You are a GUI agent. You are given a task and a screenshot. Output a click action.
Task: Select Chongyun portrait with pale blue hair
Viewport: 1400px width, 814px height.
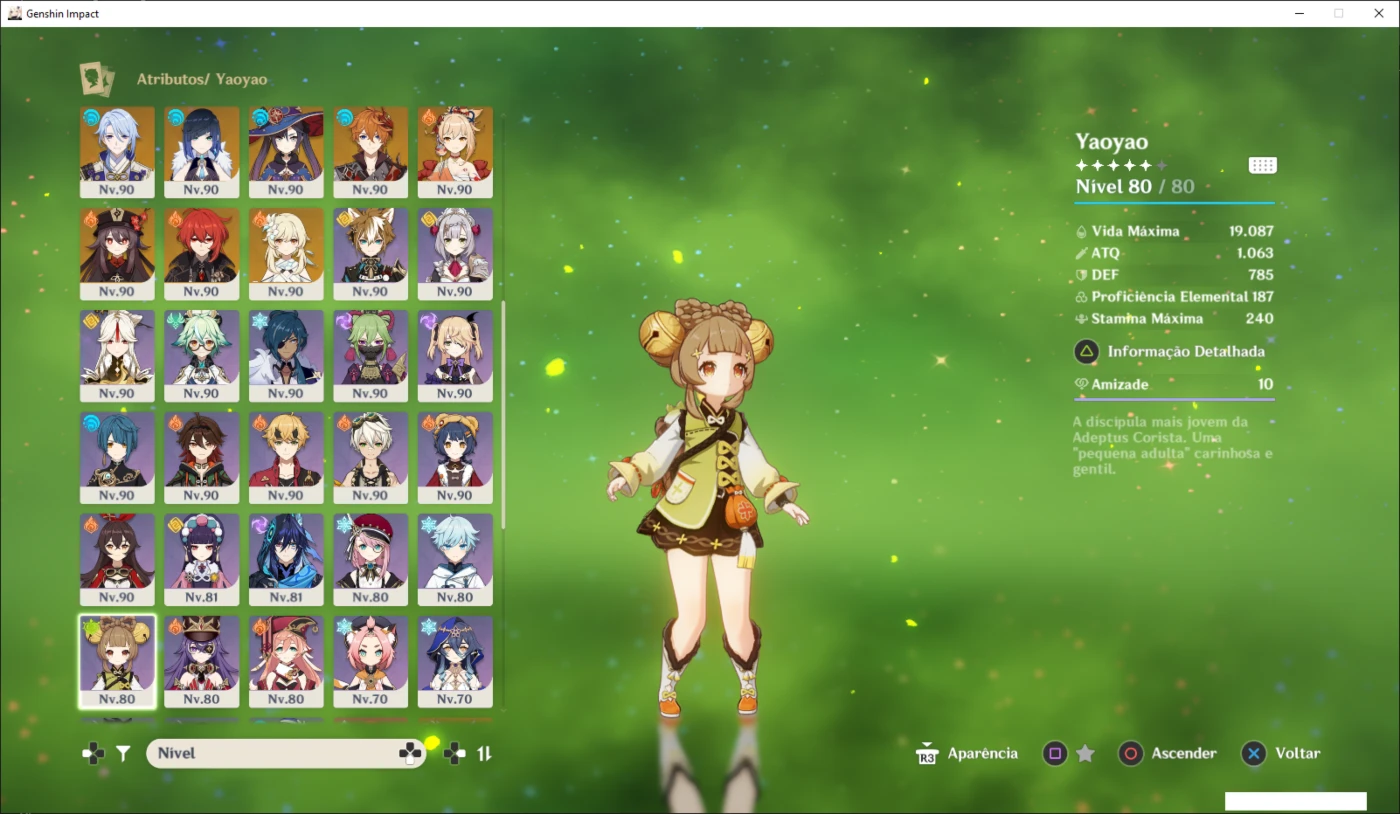click(x=455, y=560)
